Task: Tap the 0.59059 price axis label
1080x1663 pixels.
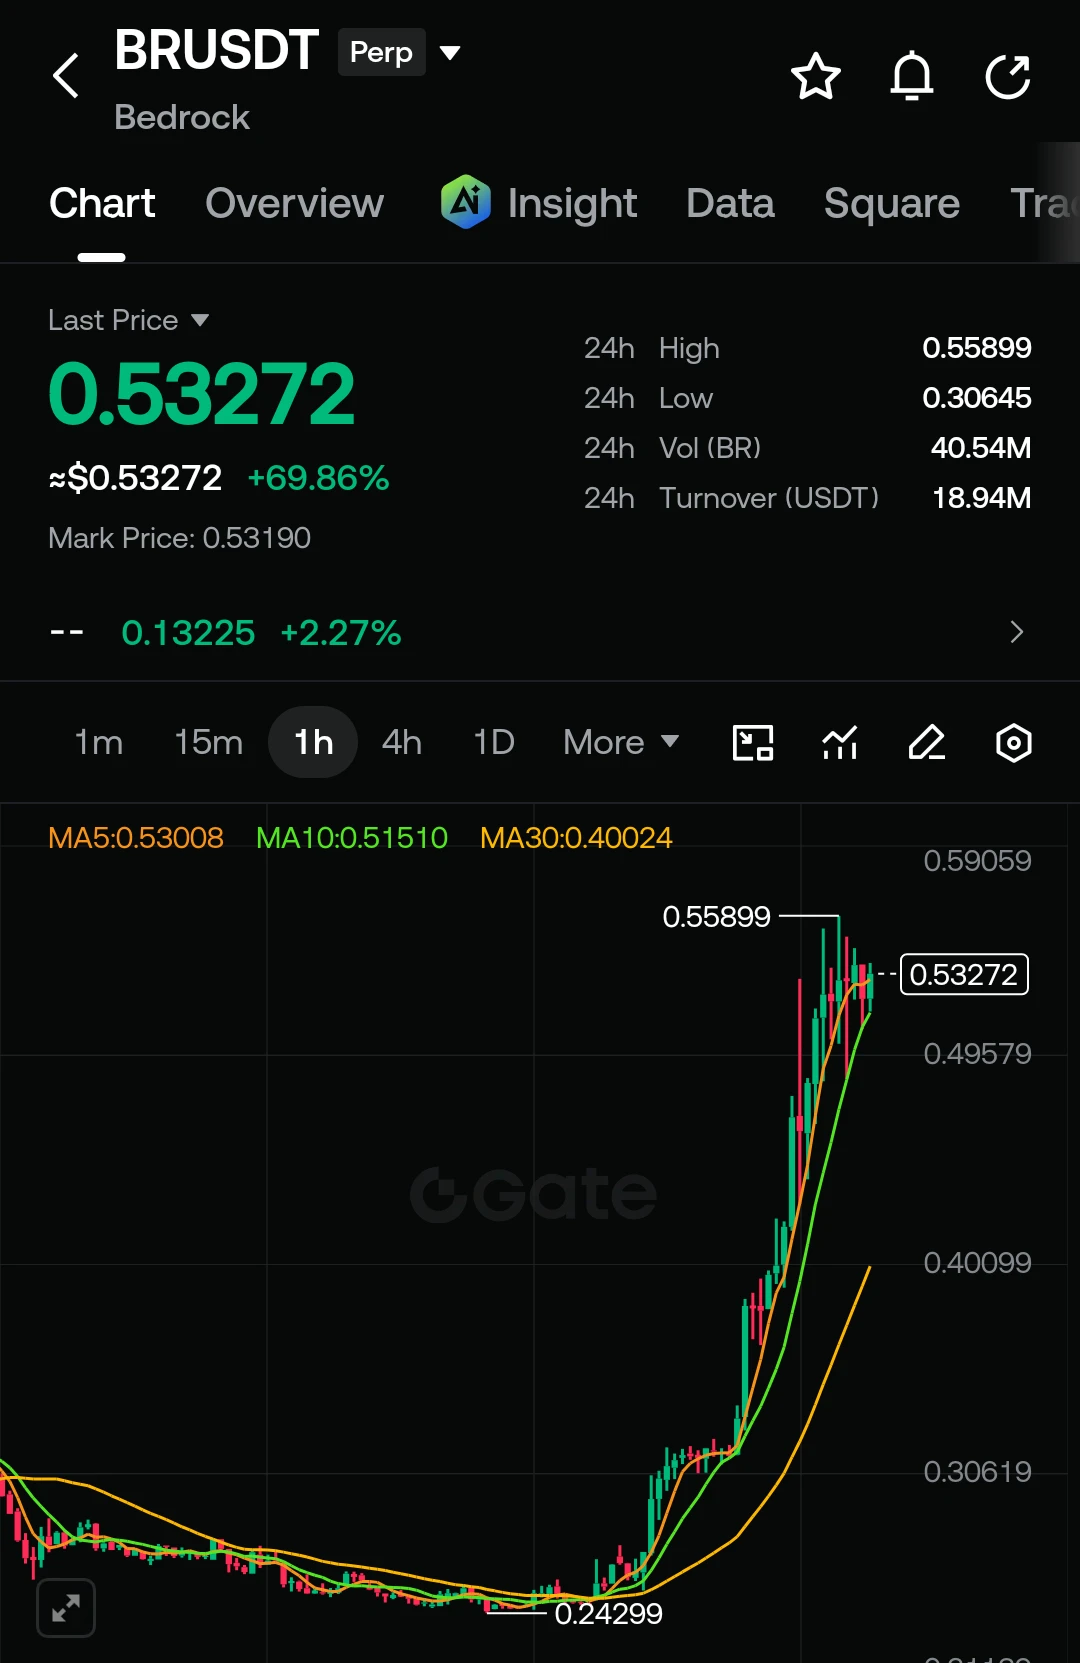Action: pos(977,861)
